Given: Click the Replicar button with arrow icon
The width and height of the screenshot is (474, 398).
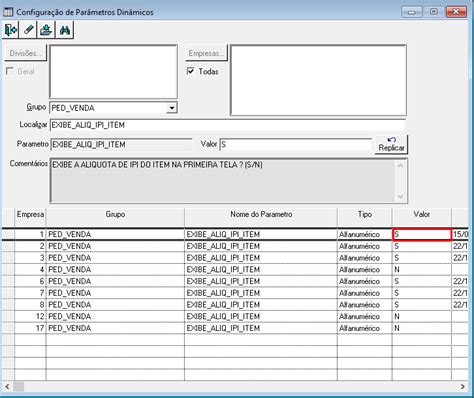Looking at the screenshot, I should [x=391, y=144].
